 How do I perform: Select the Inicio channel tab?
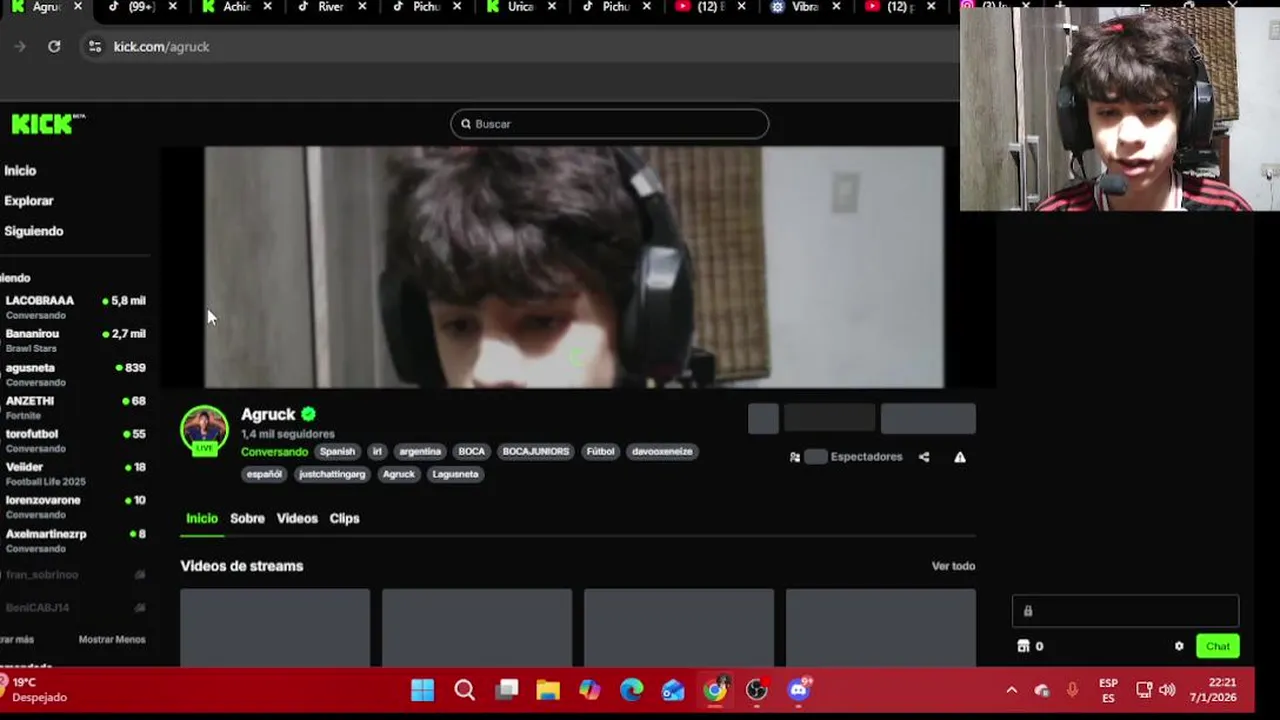201,518
